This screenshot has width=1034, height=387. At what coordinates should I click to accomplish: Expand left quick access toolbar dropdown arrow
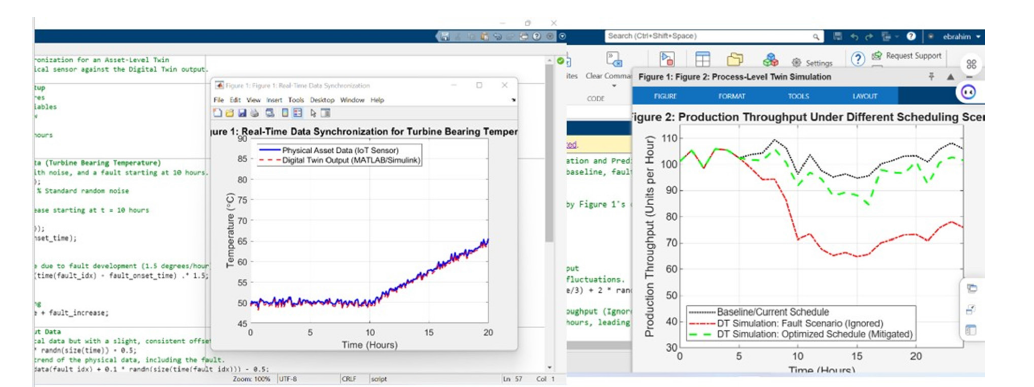563,36
